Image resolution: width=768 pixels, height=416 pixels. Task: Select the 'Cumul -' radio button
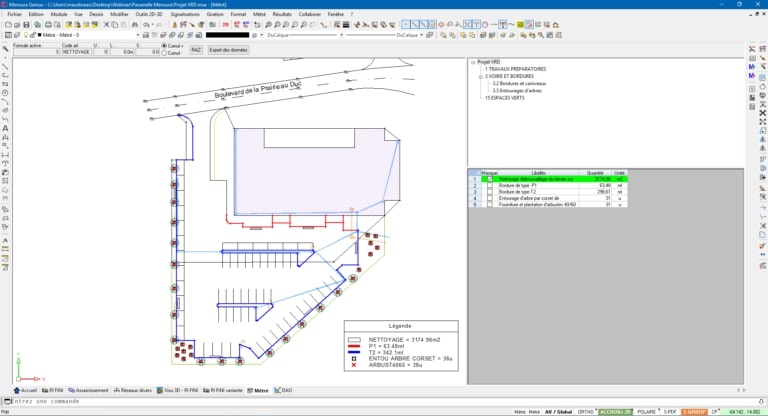[164, 53]
